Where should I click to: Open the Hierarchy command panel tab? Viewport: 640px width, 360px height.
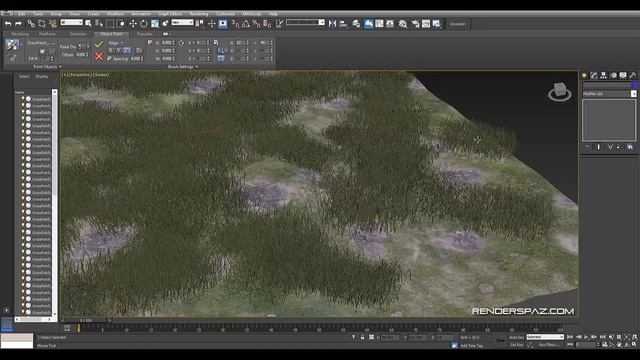click(603, 76)
